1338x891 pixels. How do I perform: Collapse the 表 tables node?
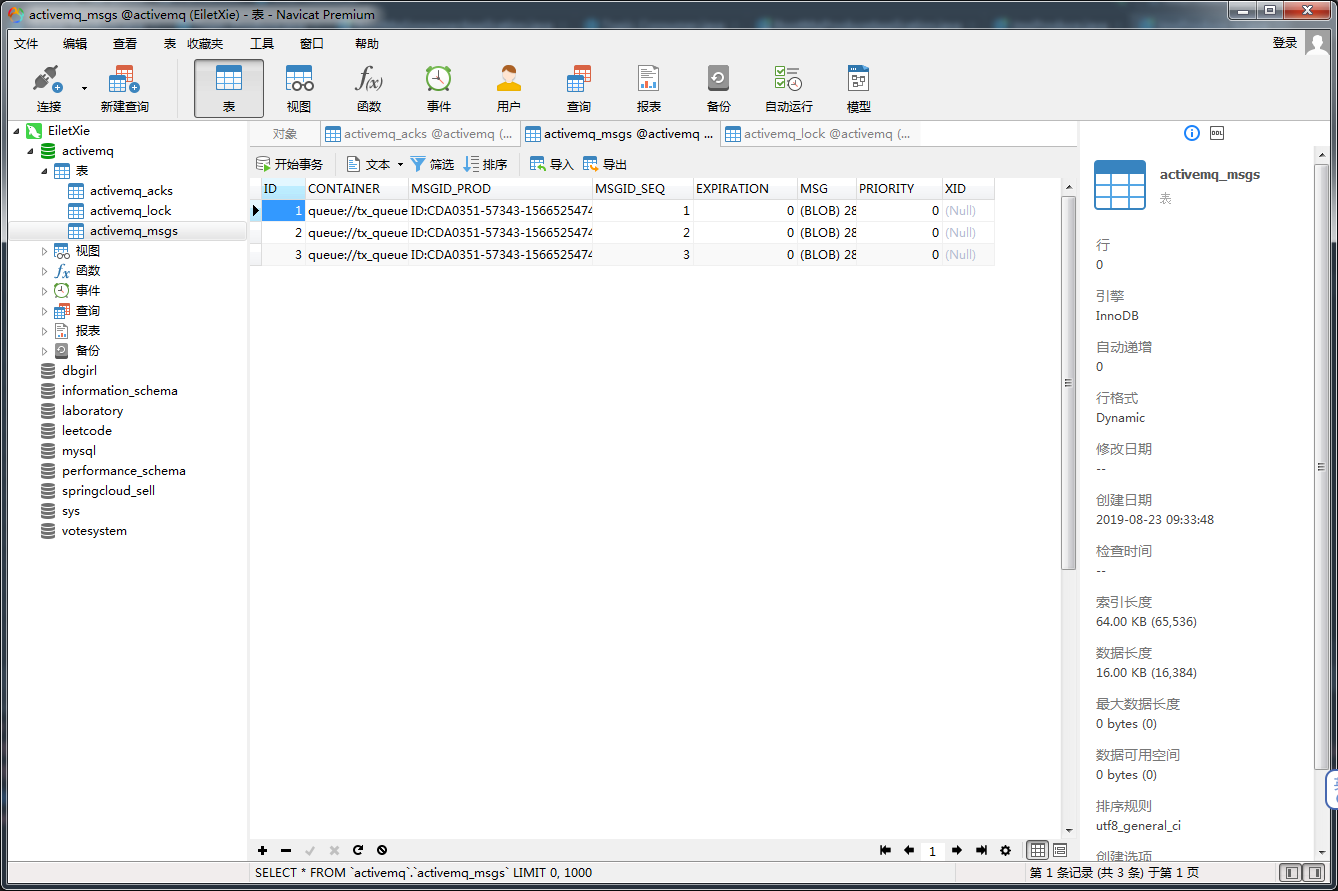coord(45,171)
